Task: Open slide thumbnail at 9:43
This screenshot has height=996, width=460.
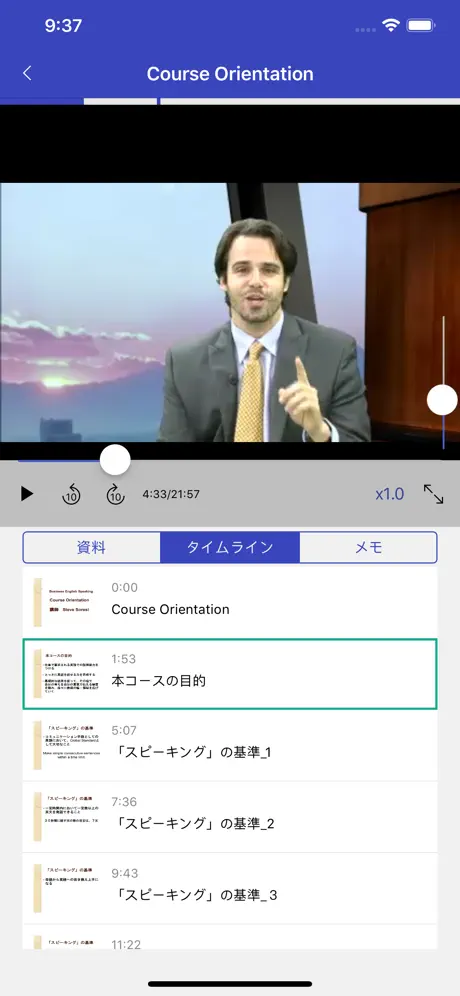Action: point(68,888)
